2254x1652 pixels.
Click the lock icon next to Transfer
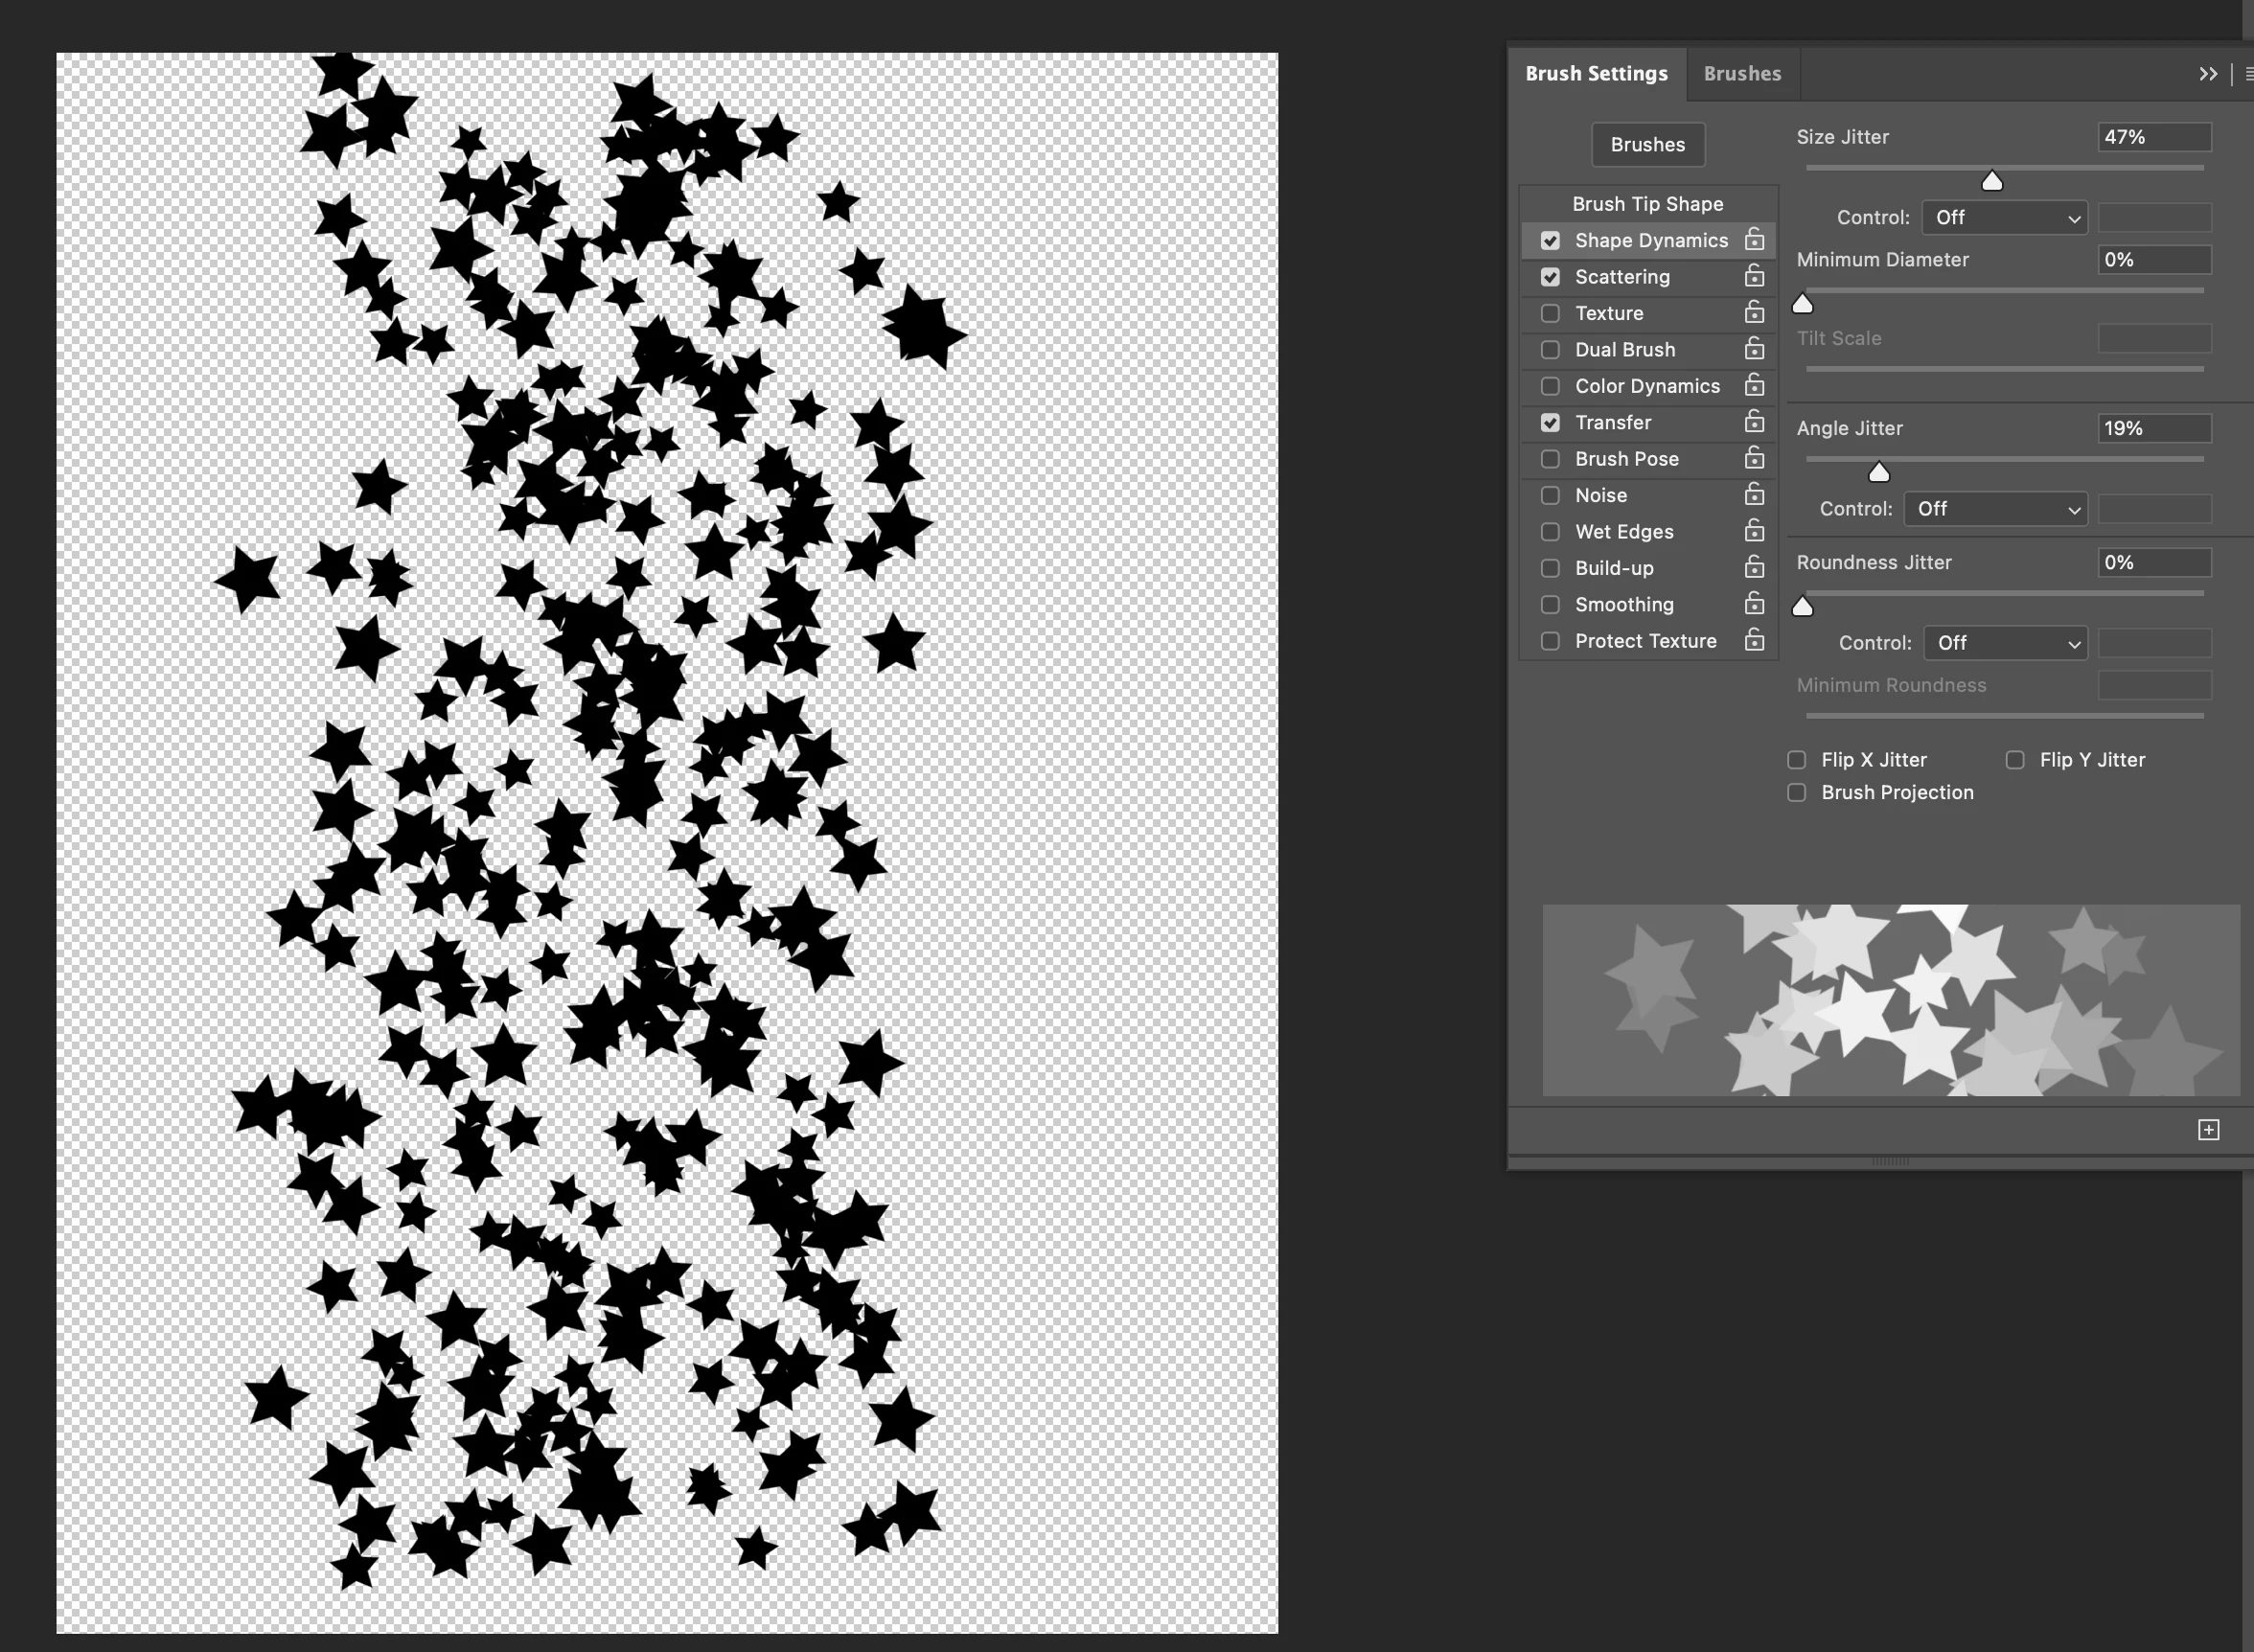coord(1754,422)
